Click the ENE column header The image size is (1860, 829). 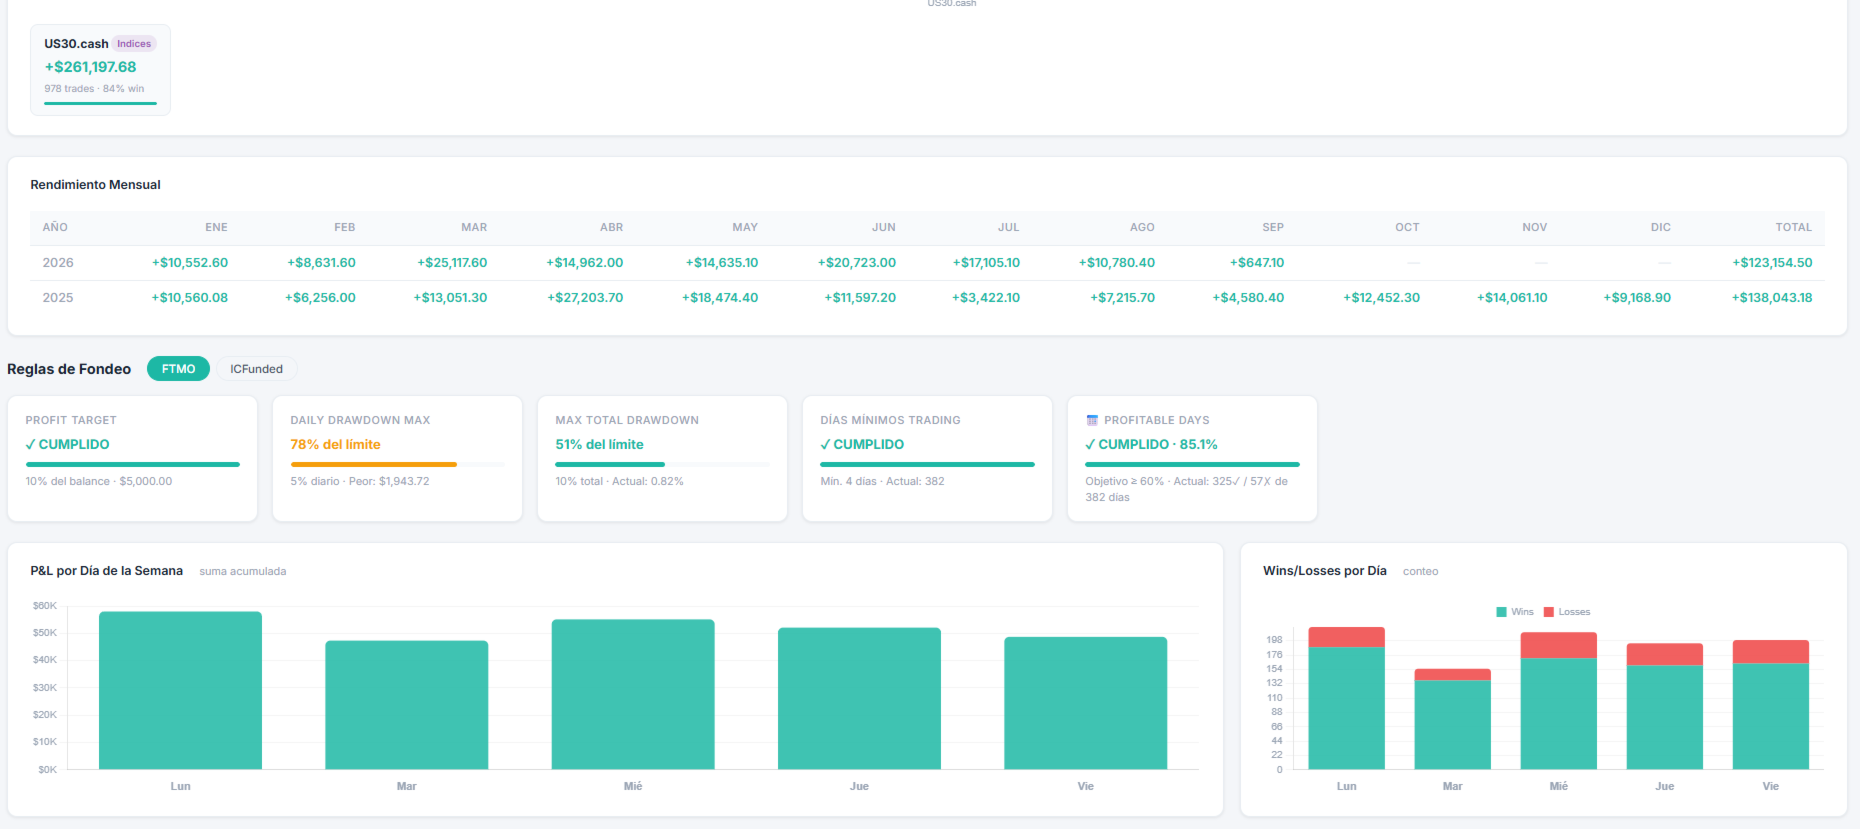tap(216, 227)
